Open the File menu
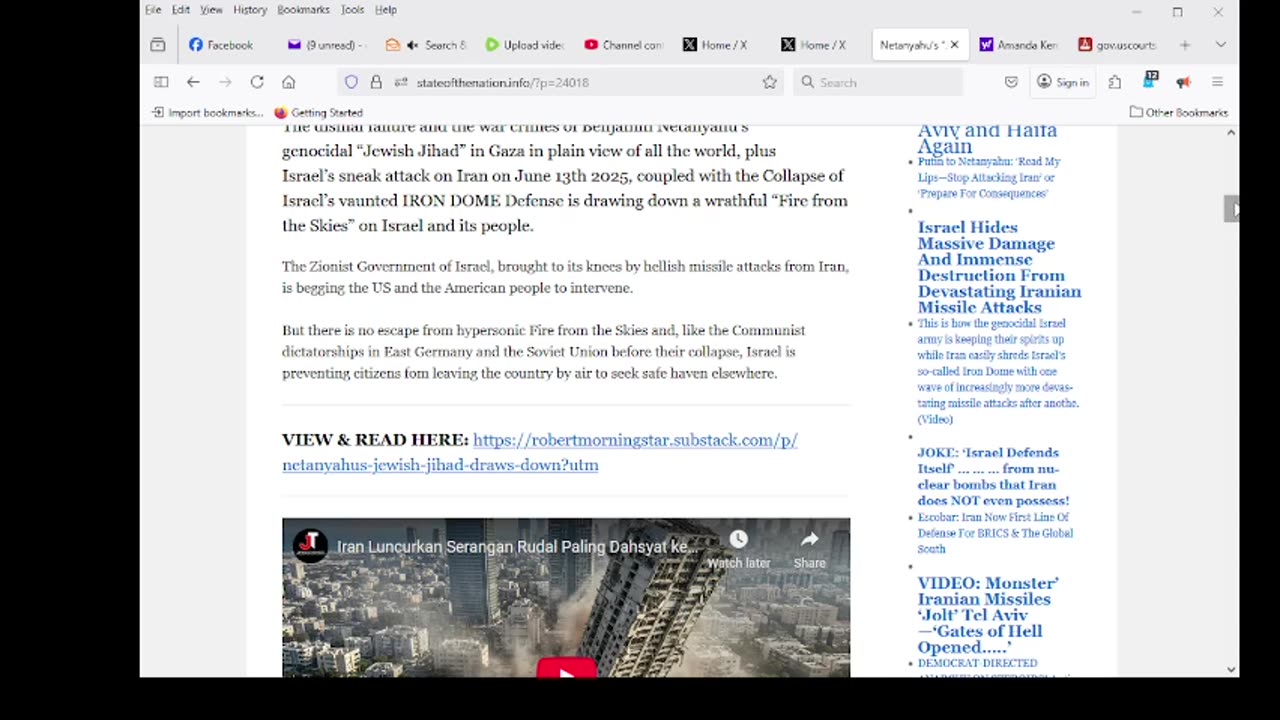Screen dimensions: 1280x720 coord(153,10)
